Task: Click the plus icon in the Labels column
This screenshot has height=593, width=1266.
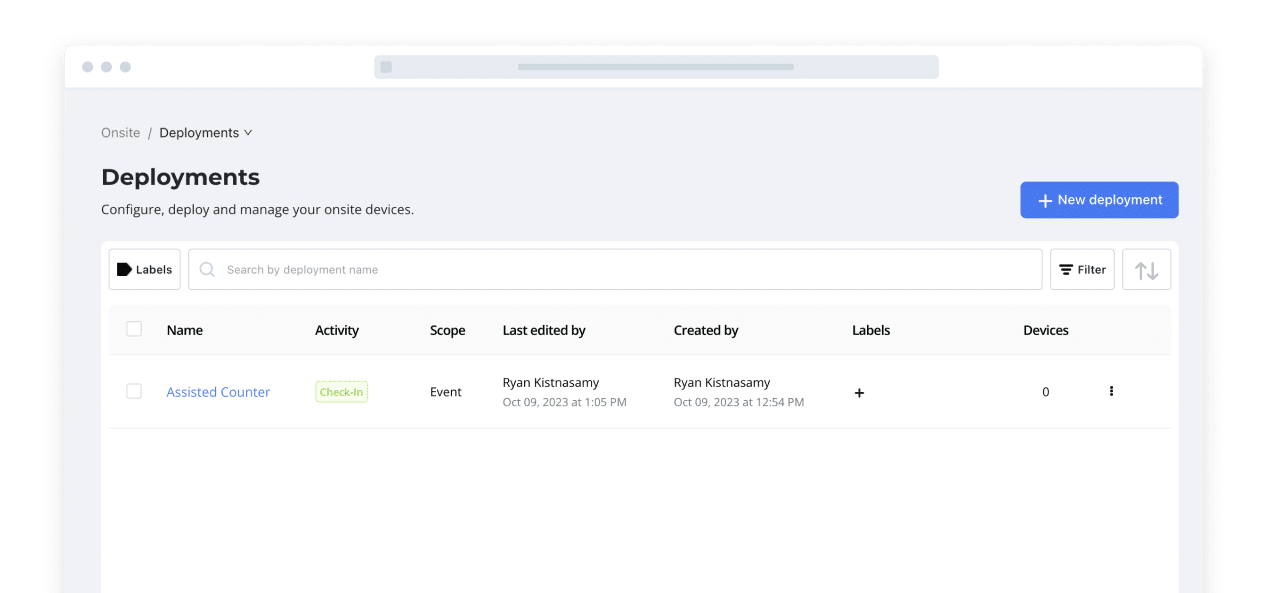Action: pos(859,393)
